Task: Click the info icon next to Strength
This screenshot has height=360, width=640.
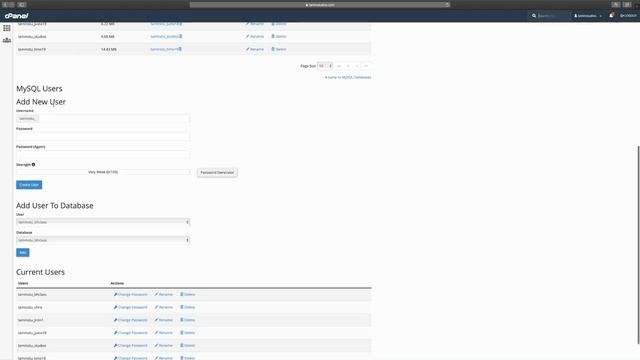Action: tap(33, 164)
